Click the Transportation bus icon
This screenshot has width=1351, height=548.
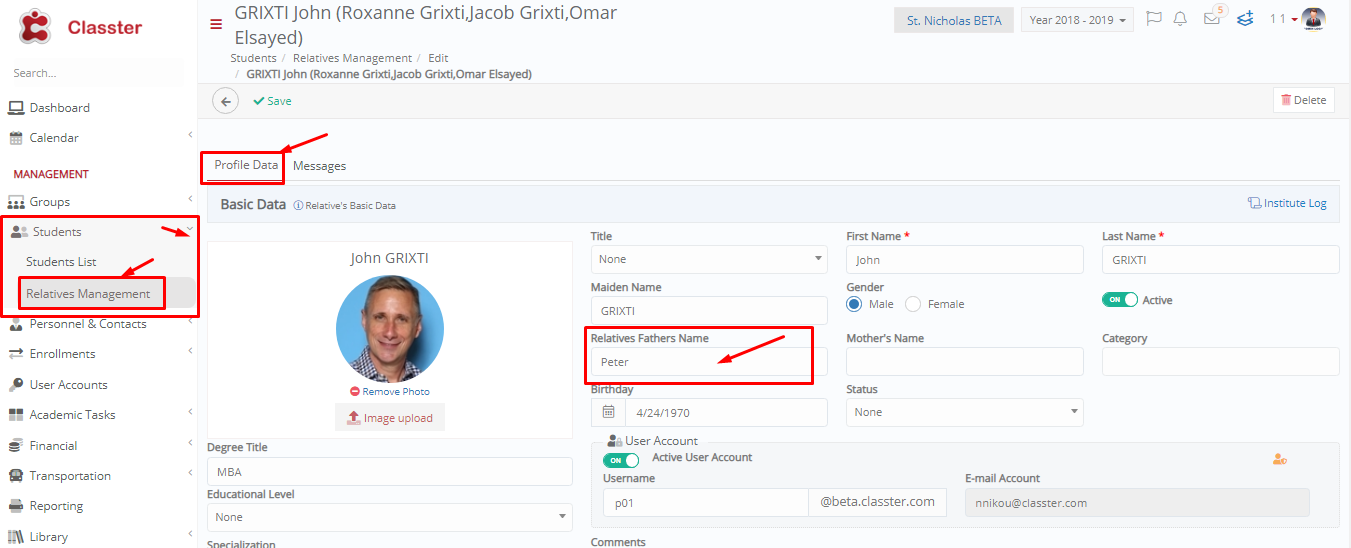[x=16, y=476]
